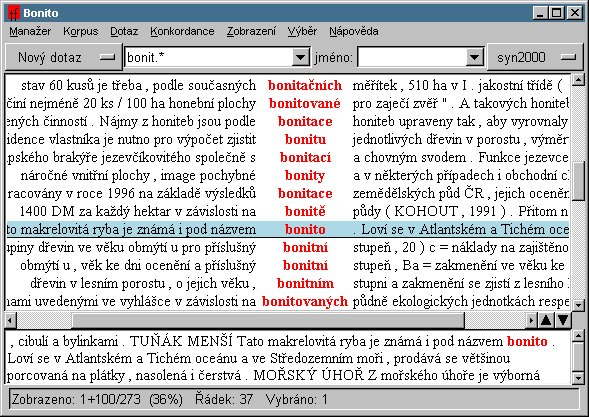Click the Vybráno: 1 status entry
Viewport: 589px width, 417px height.
296,399
